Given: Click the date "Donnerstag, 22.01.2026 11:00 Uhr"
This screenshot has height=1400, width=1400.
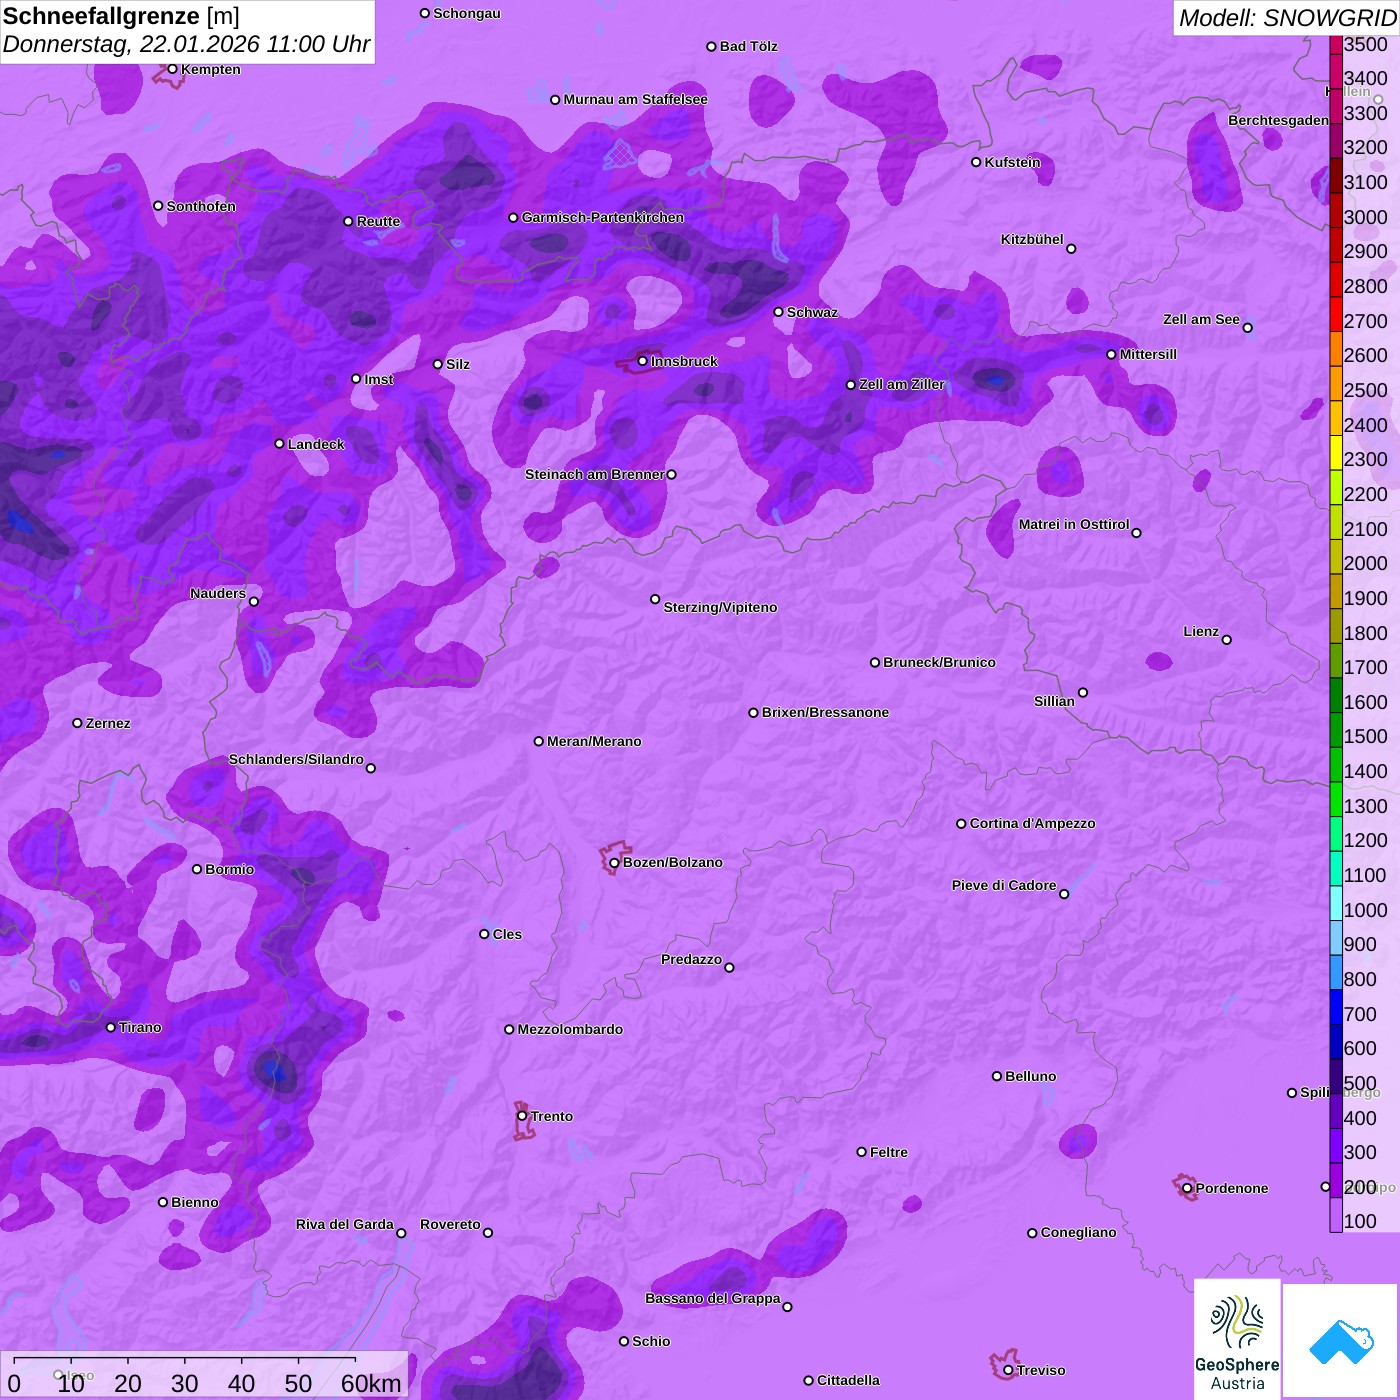Looking at the screenshot, I should click(186, 45).
